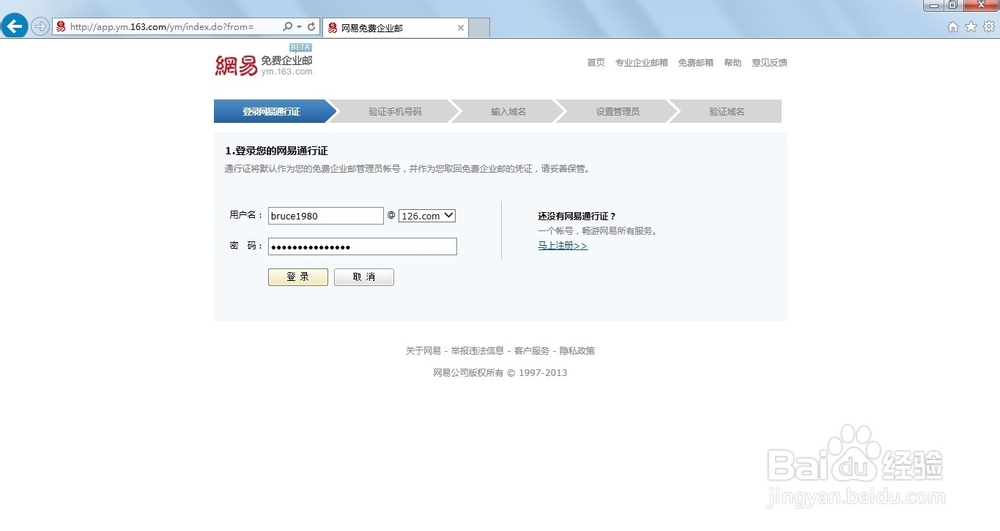Select the 输入域名 step
The width and height of the screenshot is (1000, 531).
pyautogui.click(x=508, y=111)
